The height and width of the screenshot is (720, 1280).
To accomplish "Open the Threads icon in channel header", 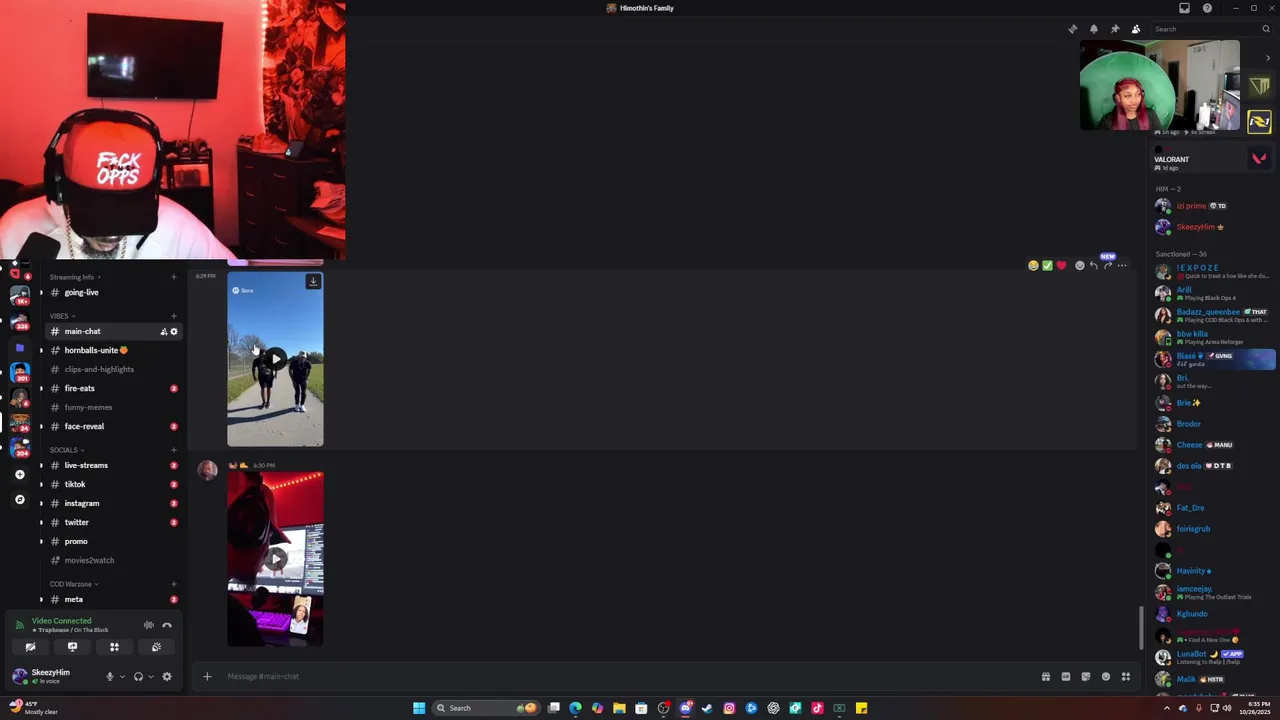I will (1073, 29).
